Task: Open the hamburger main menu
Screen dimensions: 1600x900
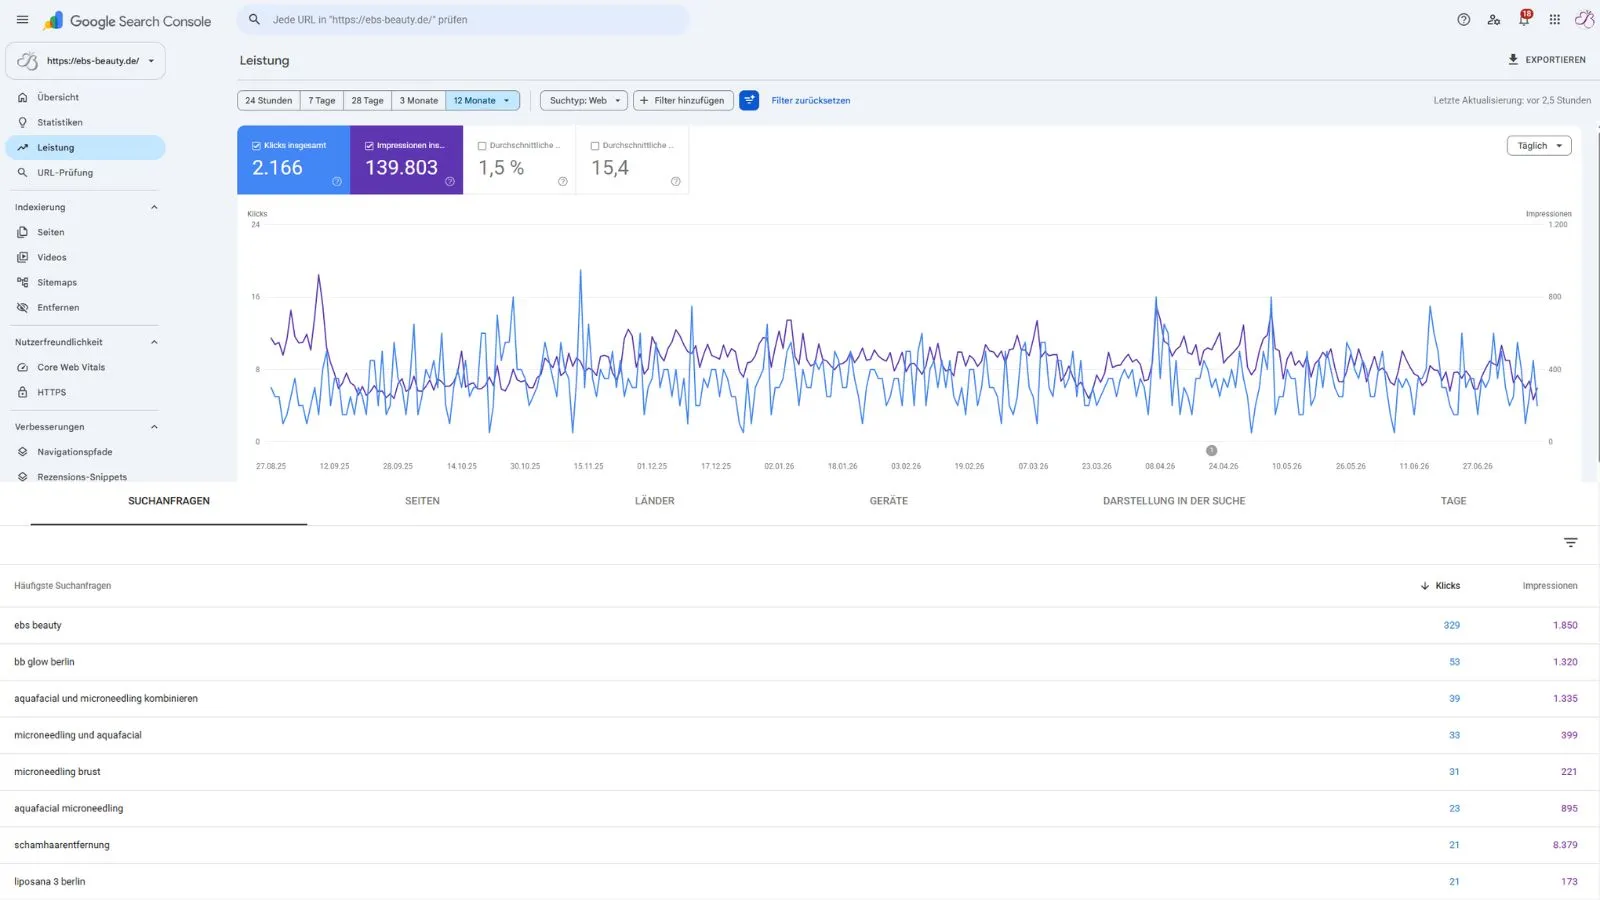Action: pyautogui.click(x=22, y=20)
